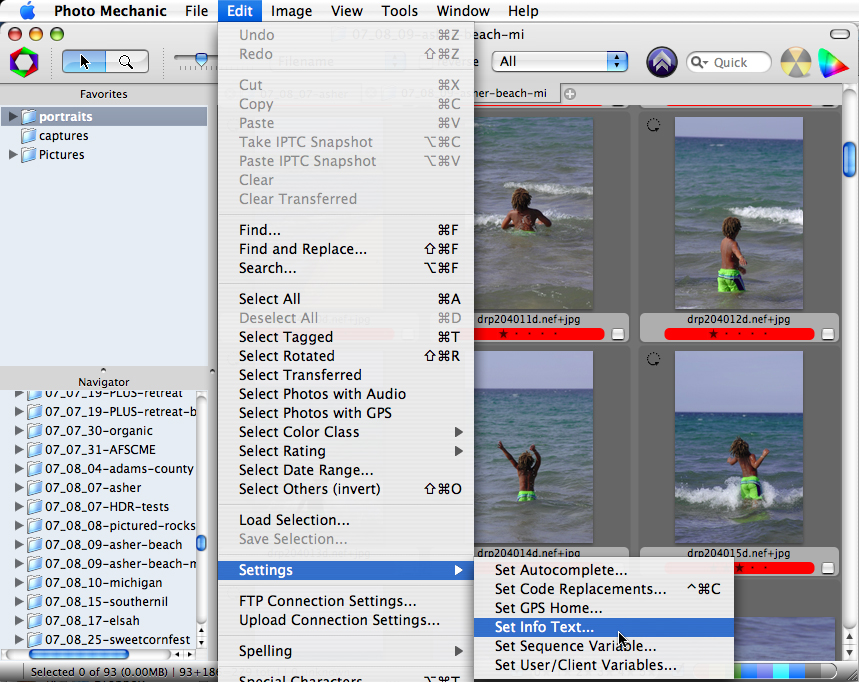Tag checkbox for drp204012d.nef+jpg
The height and width of the screenshot is (682, 859).
pos(828,334)
